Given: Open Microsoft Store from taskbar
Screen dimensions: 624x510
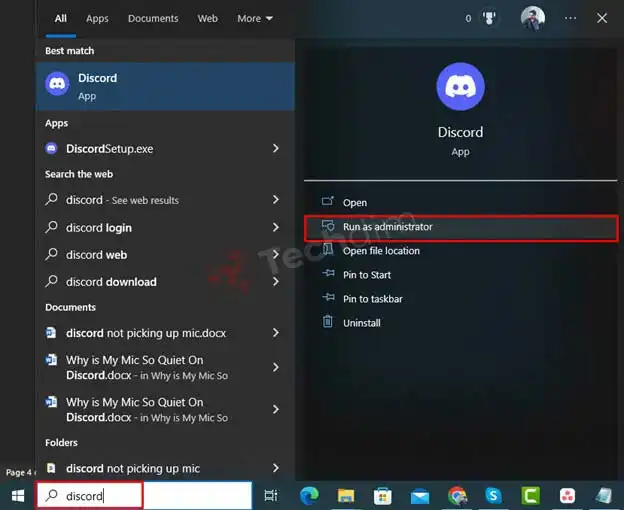Looking at the screenshot, I should point(382,496).
